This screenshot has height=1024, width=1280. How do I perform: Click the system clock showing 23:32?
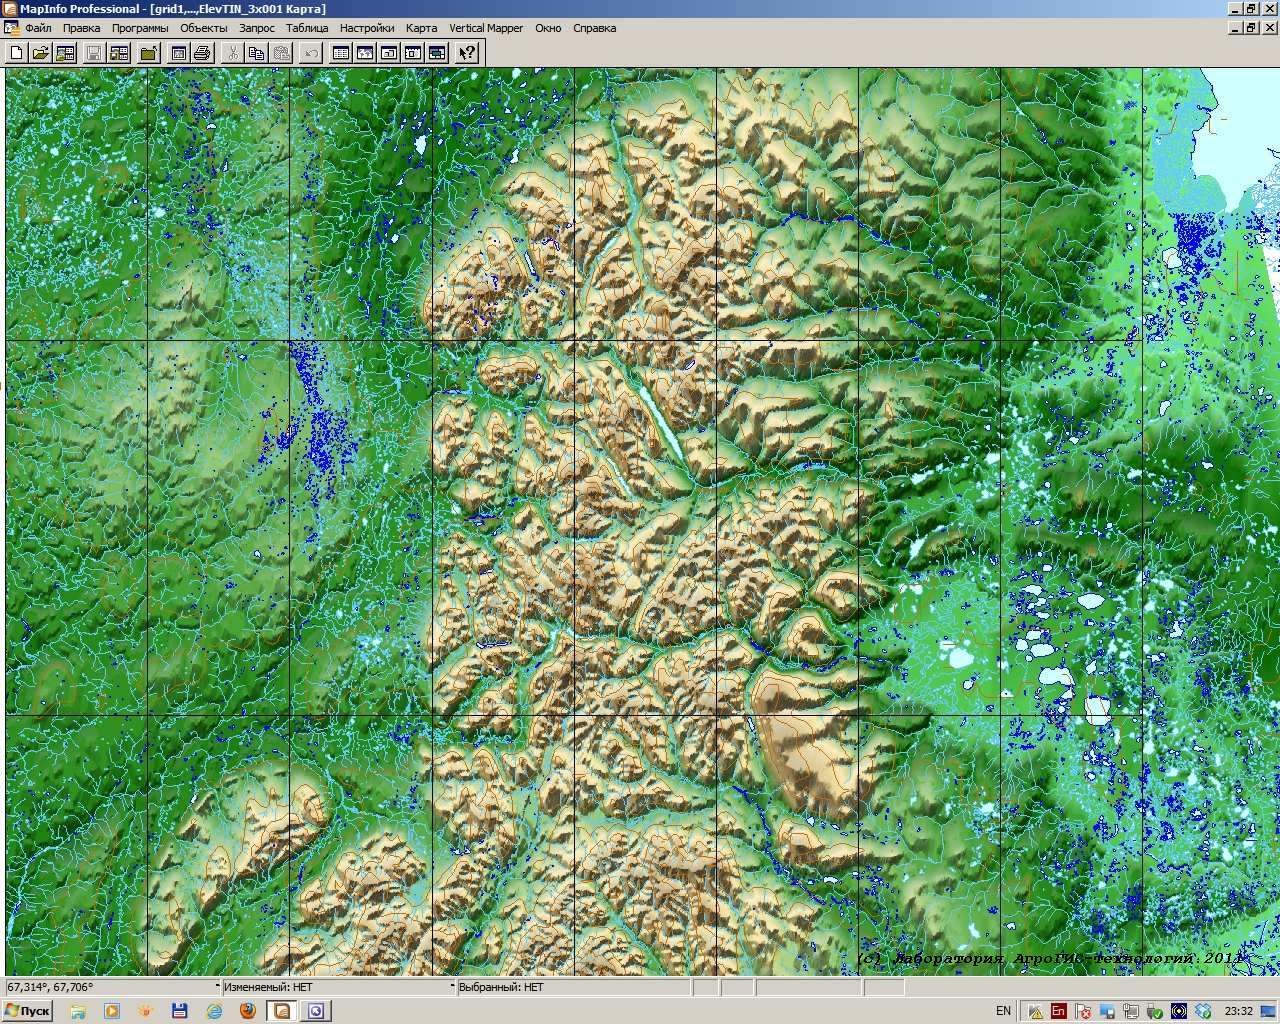click(1238, 1011)
